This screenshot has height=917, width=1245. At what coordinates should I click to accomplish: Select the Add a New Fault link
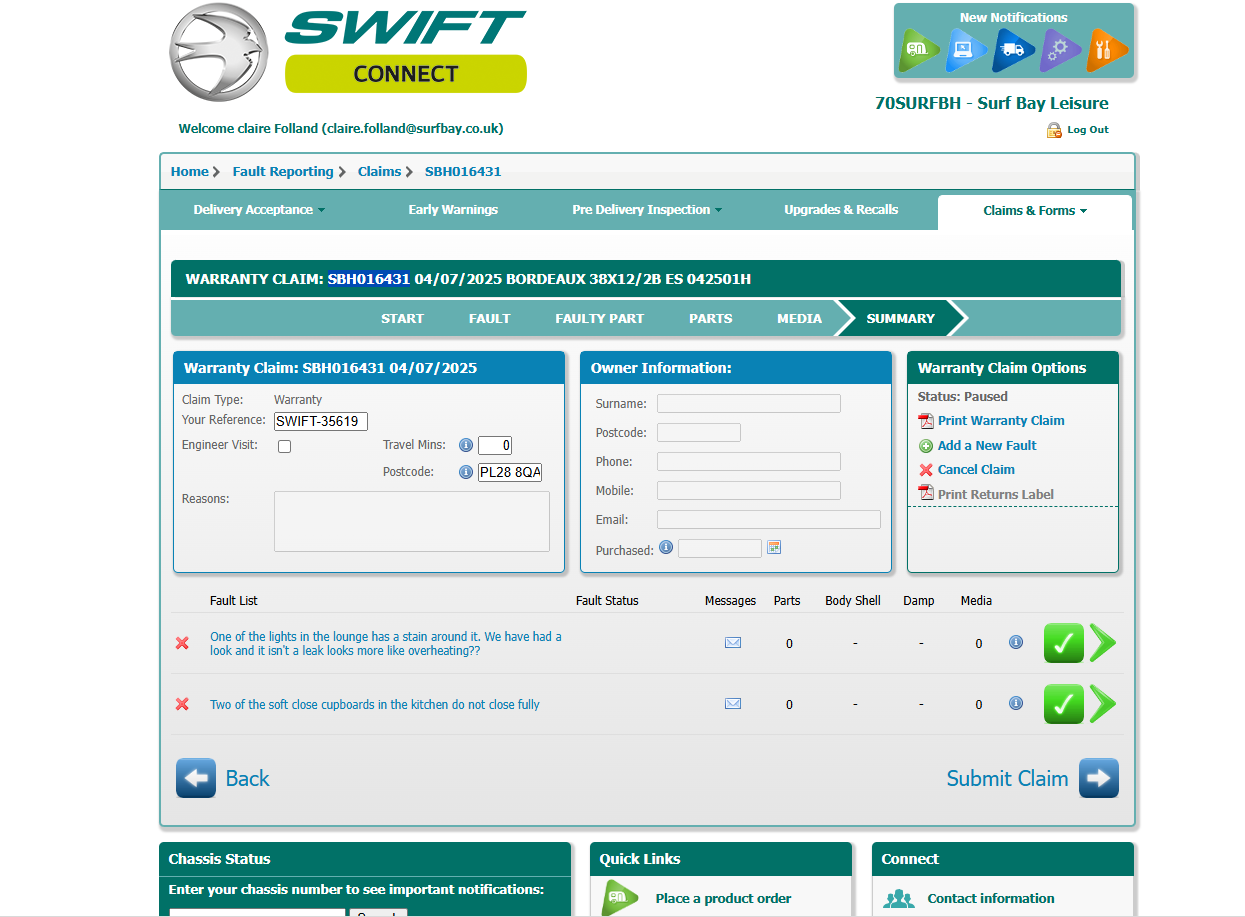coord(987,446)
